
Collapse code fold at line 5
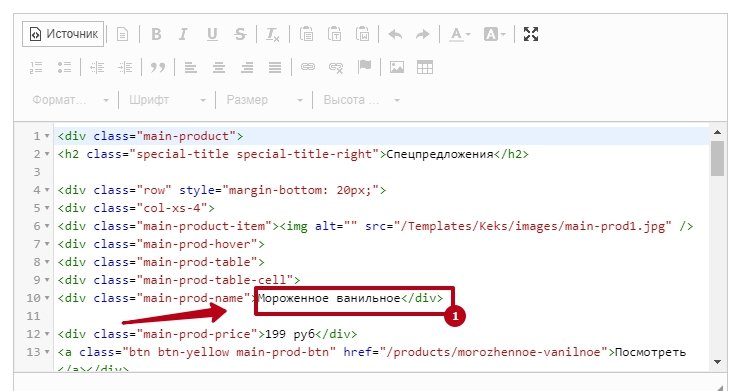(47, 208)
